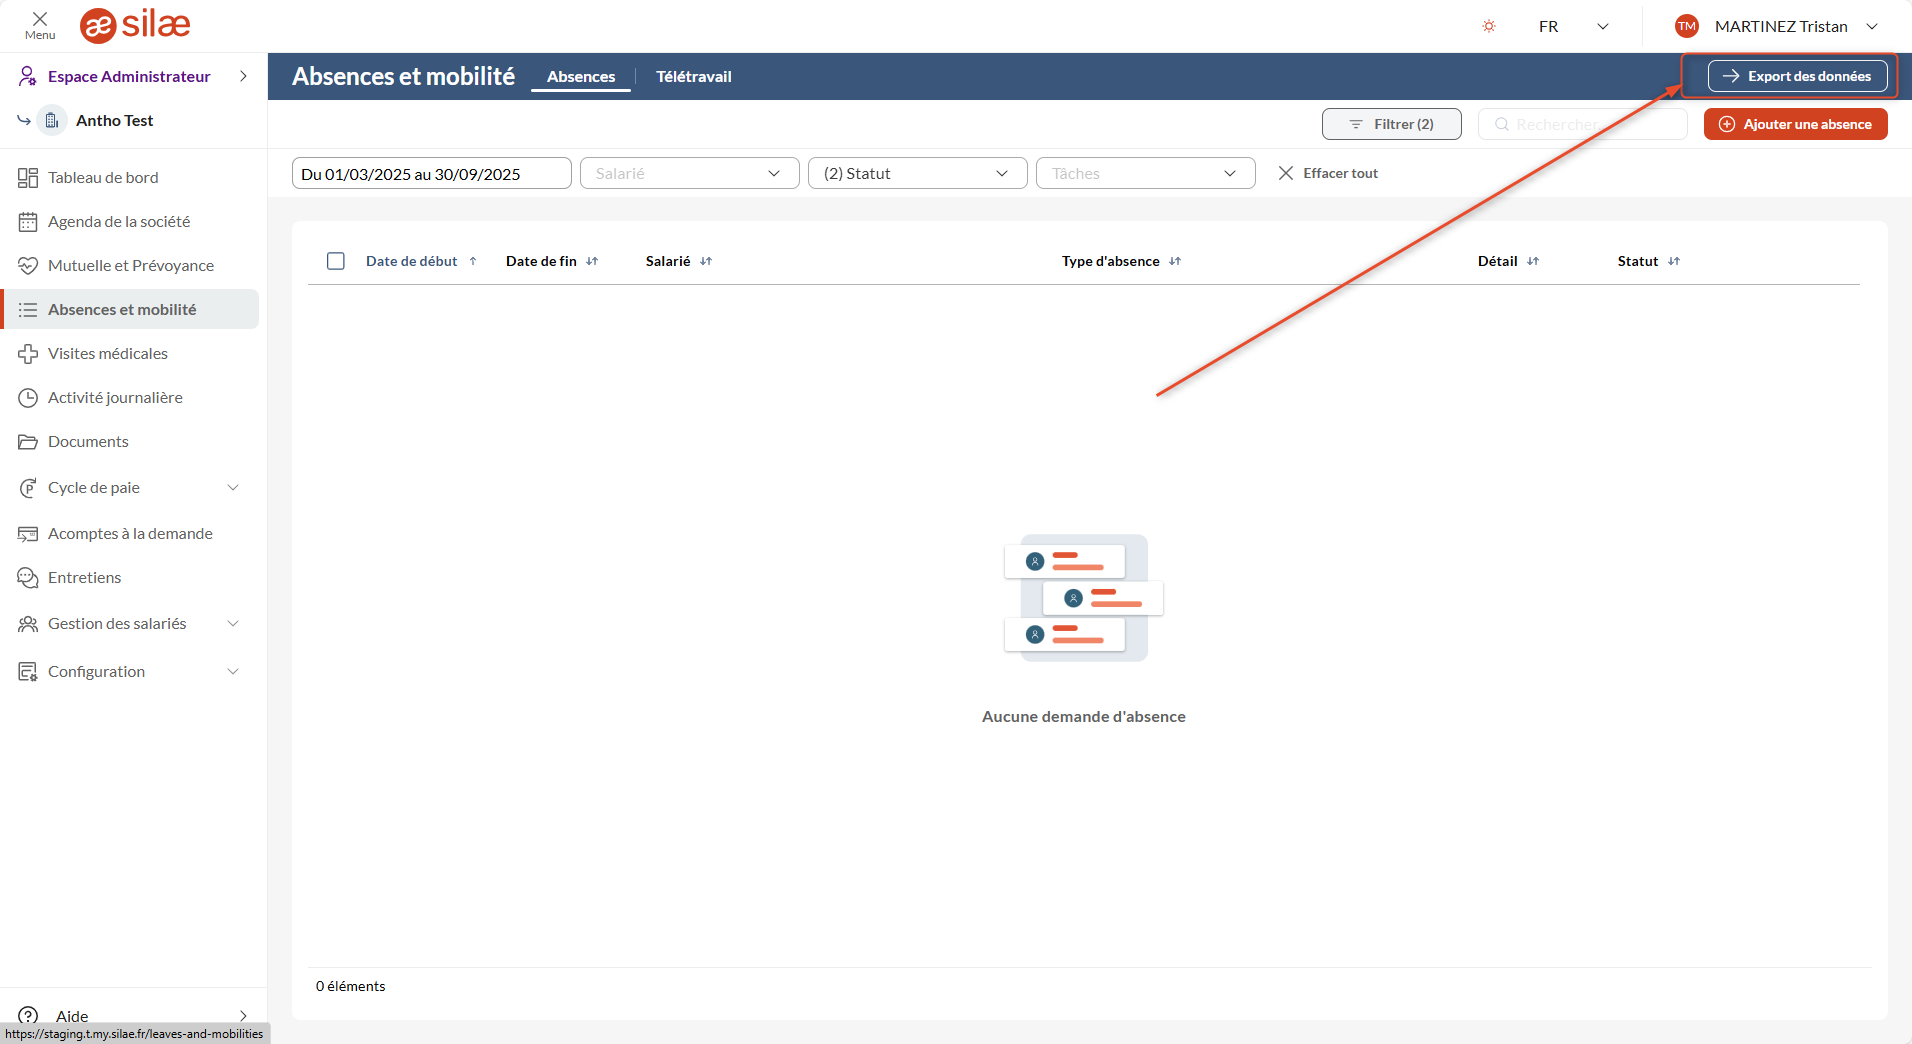This screenshot has height=1044, width=1912.
Task: Open Documents folder item
Action: click(88, 441)
